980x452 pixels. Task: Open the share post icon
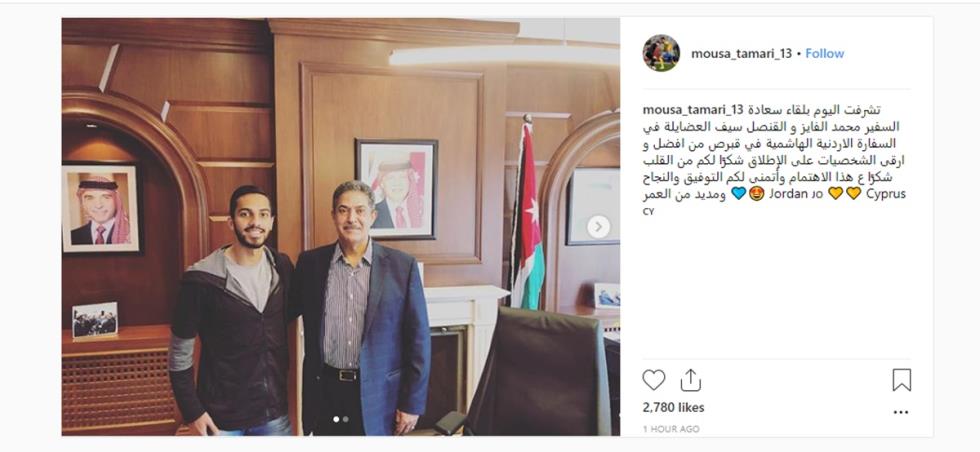coord(690,380)
